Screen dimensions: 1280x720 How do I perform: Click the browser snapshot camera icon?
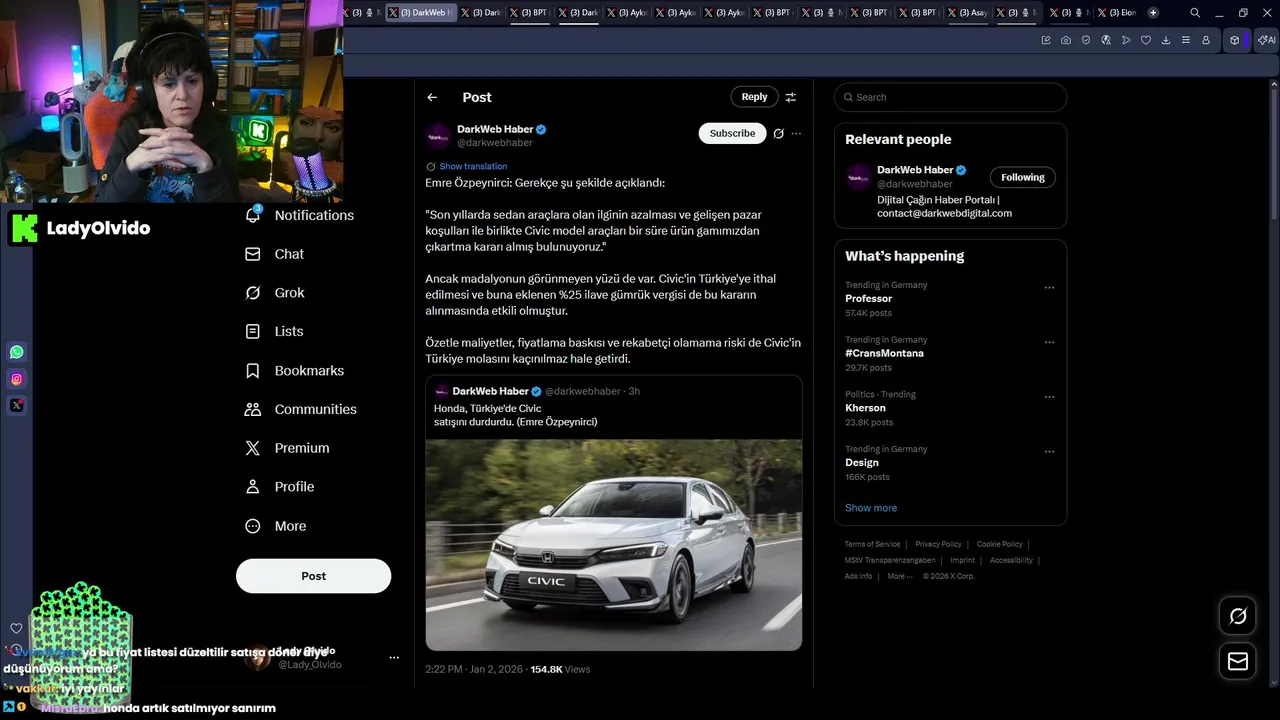(x=1066, y=40)
